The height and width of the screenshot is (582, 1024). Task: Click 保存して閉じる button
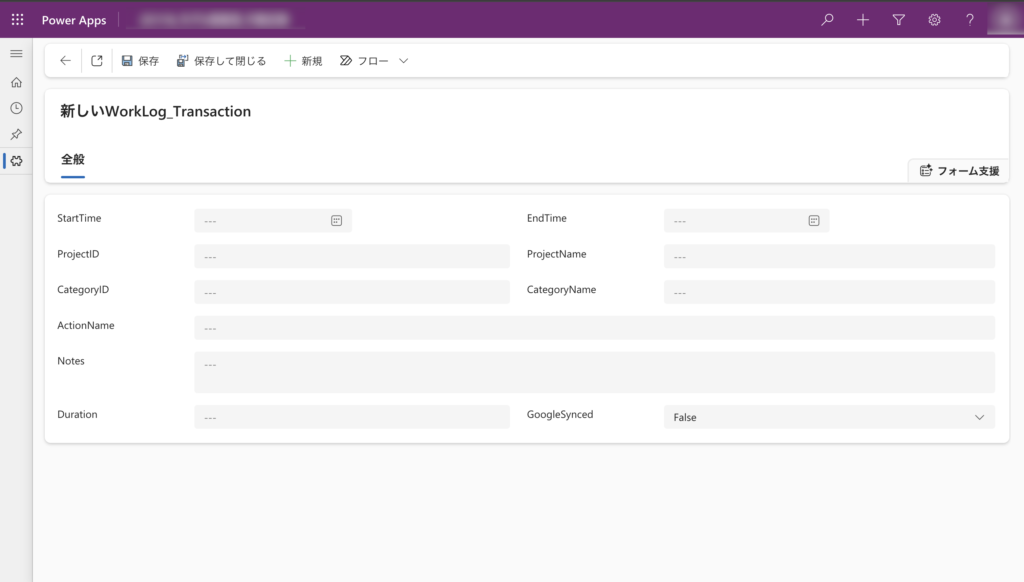click(x=221, y=61)
